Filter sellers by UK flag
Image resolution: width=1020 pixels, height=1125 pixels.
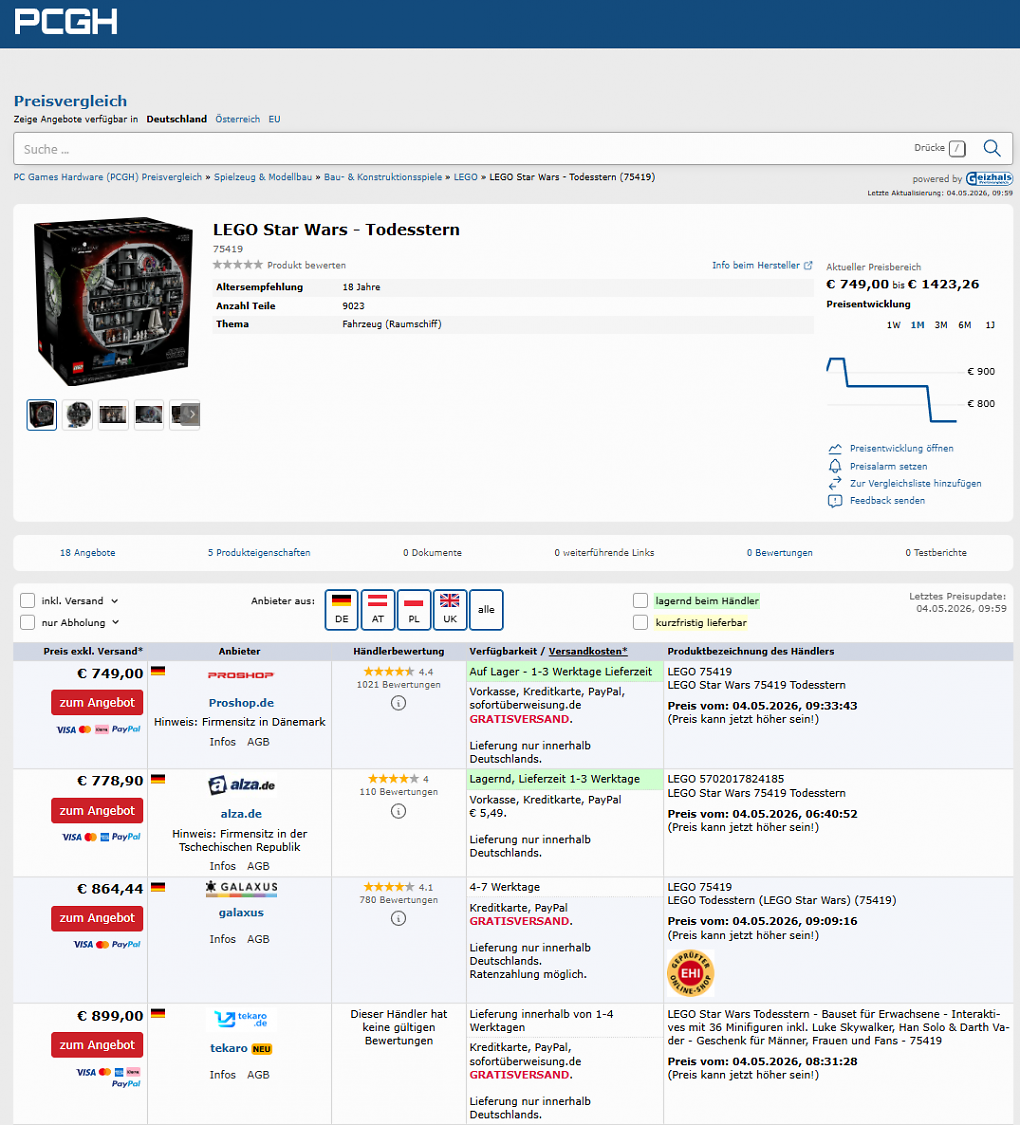point(450,610)
